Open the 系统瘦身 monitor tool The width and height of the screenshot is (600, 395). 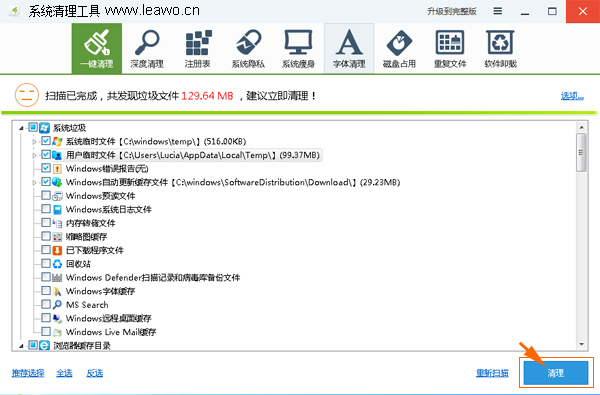(x=298, y=48)
